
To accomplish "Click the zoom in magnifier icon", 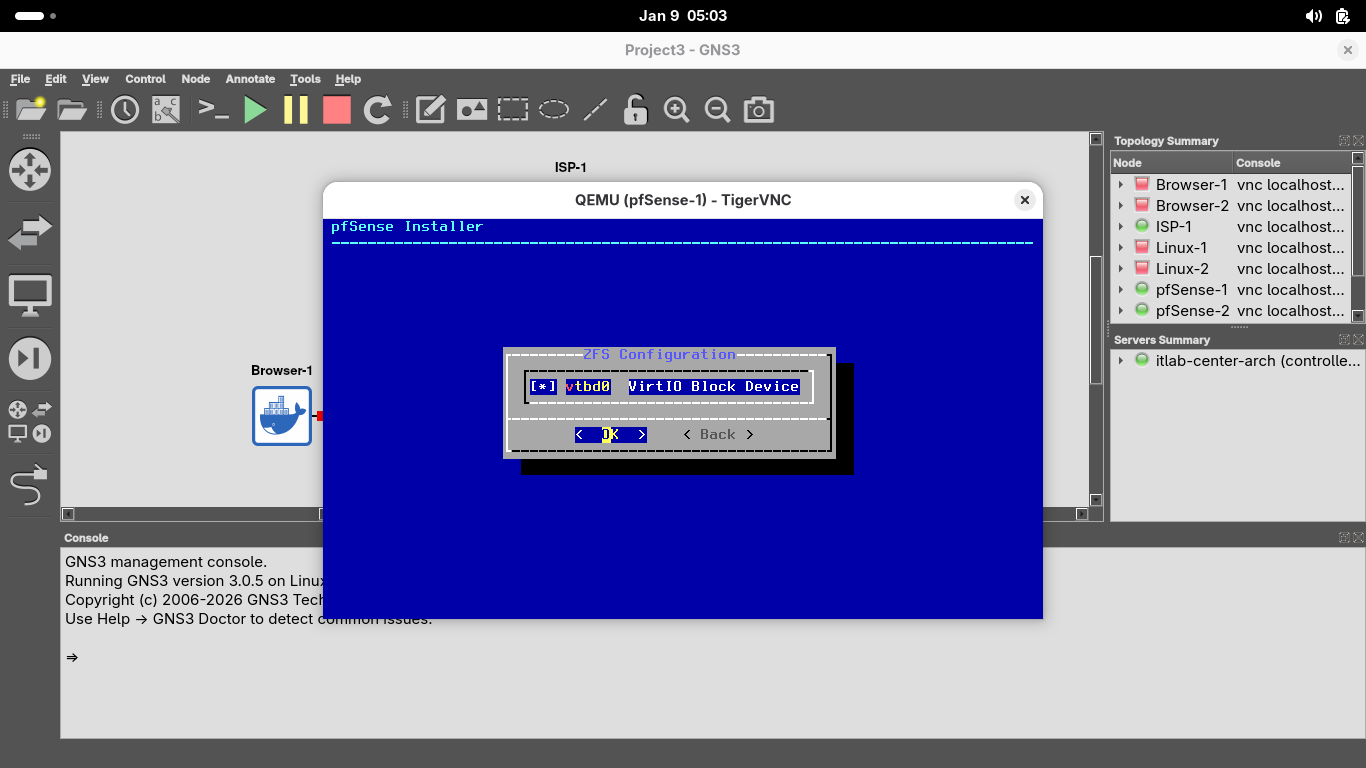I will (x=677, y=110).
